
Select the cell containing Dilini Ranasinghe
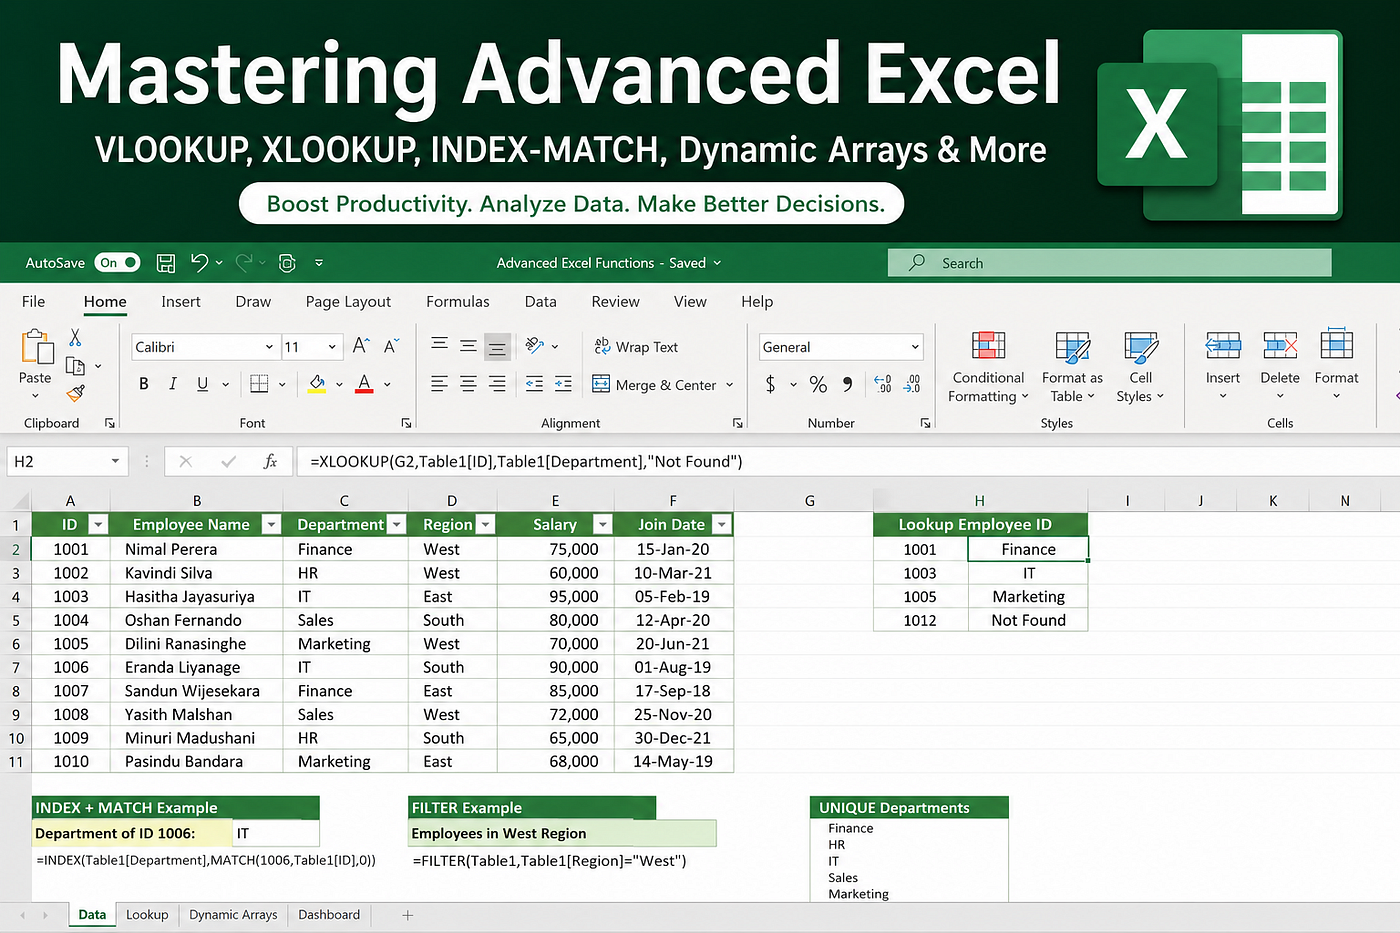tap(196, 644)
